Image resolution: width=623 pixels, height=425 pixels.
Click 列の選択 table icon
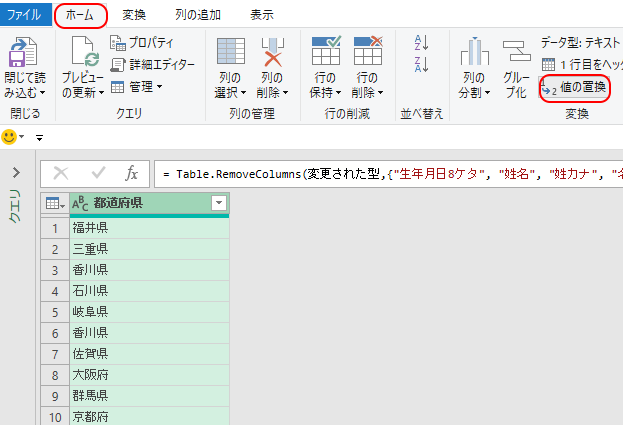pos(231,52)
